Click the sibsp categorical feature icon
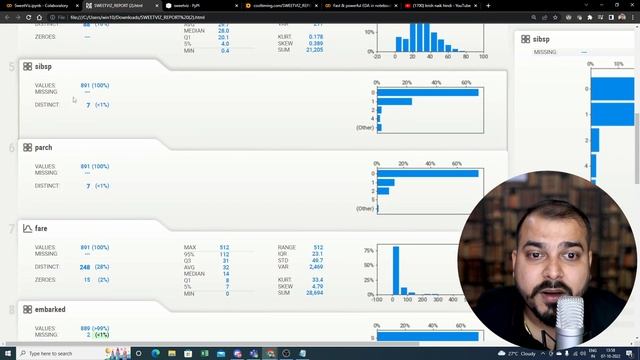Image resolution: width=640 pixels, height=360 pixels. (27, 66)
